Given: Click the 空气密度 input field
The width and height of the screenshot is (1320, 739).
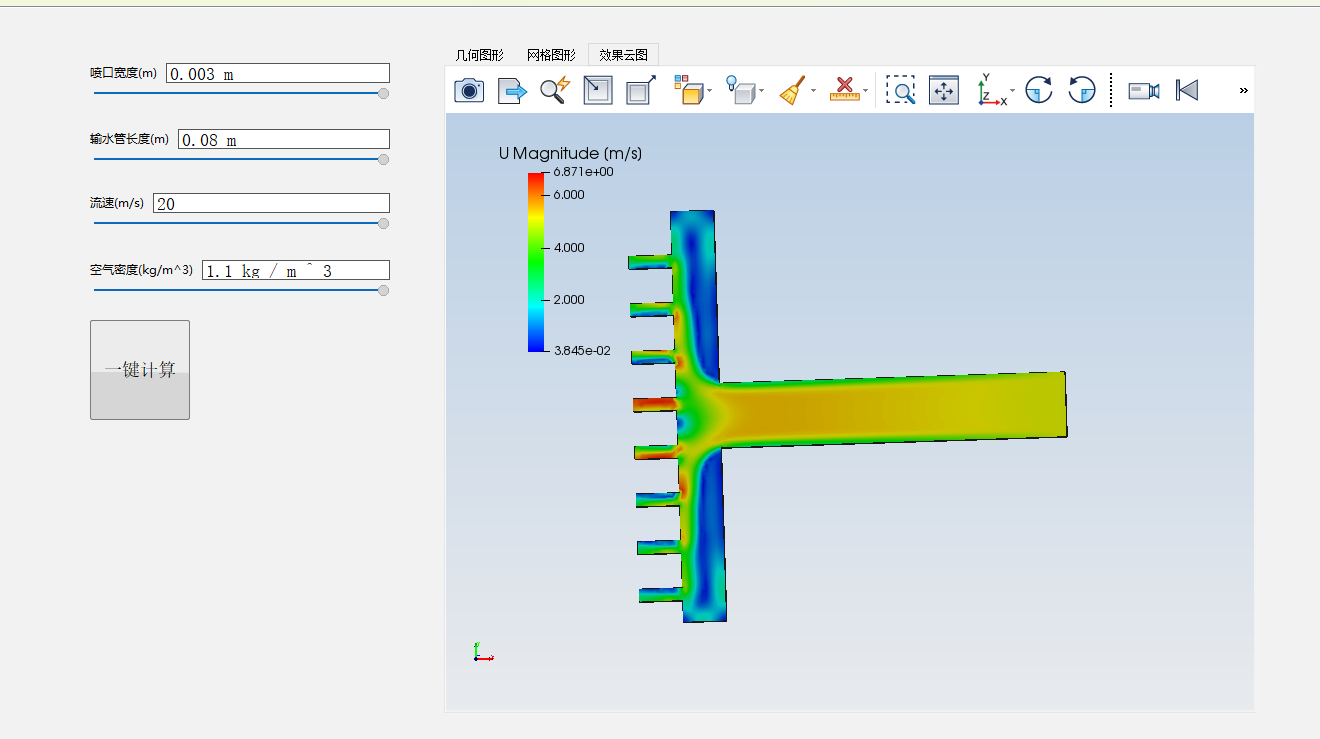Looking at the screenshot, I should pos(296,270).
